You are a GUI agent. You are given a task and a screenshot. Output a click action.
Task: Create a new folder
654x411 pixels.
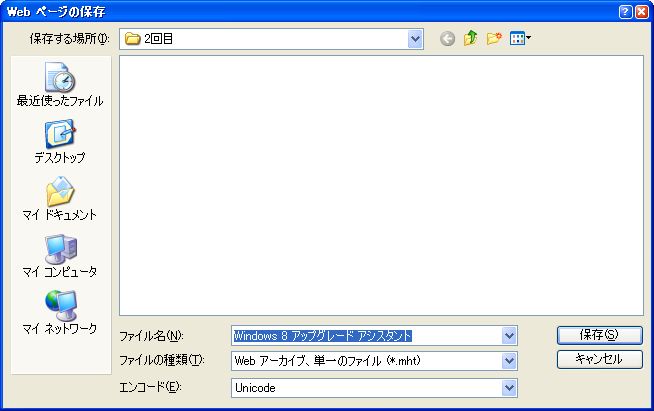coord(494,38)
